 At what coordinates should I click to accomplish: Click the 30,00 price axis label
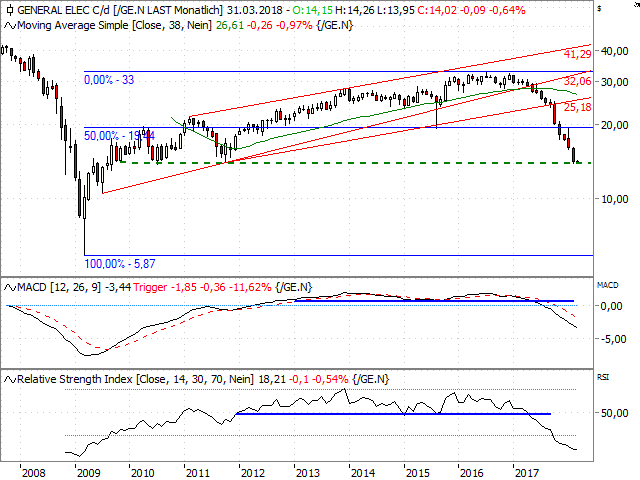pyautogui.click(x=614, y=82)
